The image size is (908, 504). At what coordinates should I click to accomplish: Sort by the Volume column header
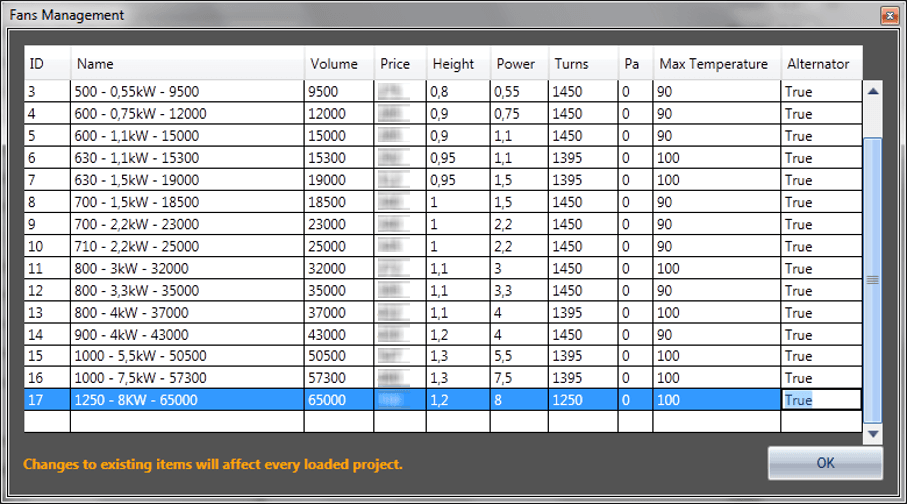[x=339, y=63]
